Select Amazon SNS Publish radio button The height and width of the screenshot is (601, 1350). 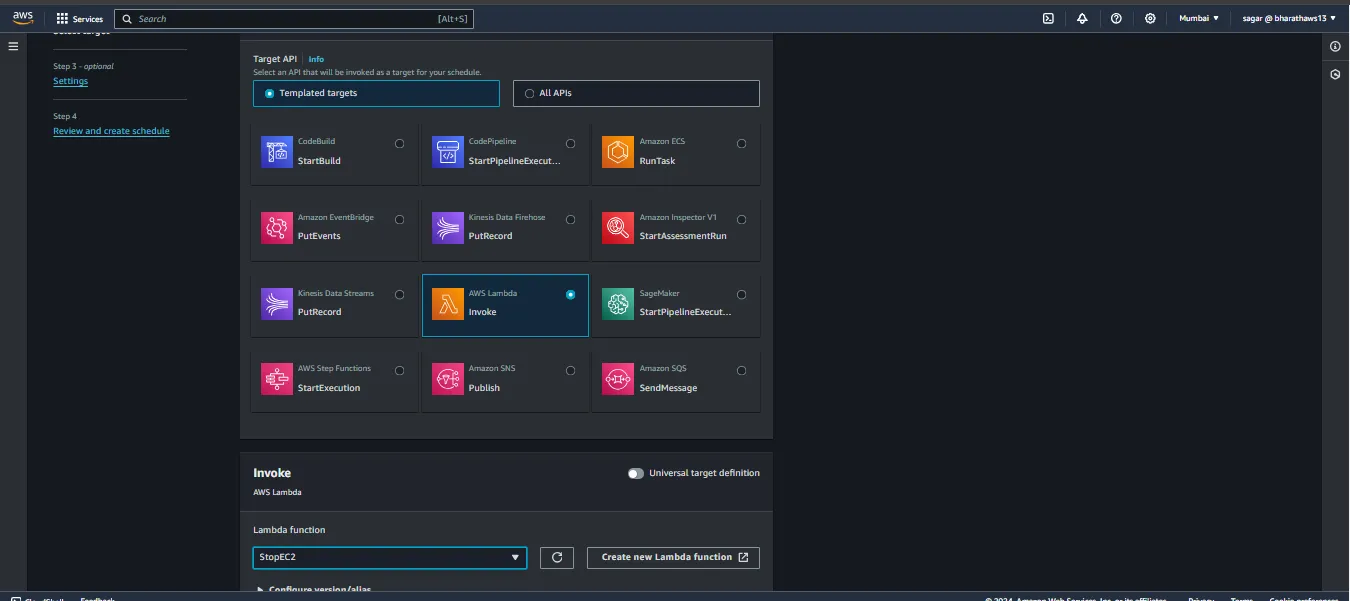point(571,370)
